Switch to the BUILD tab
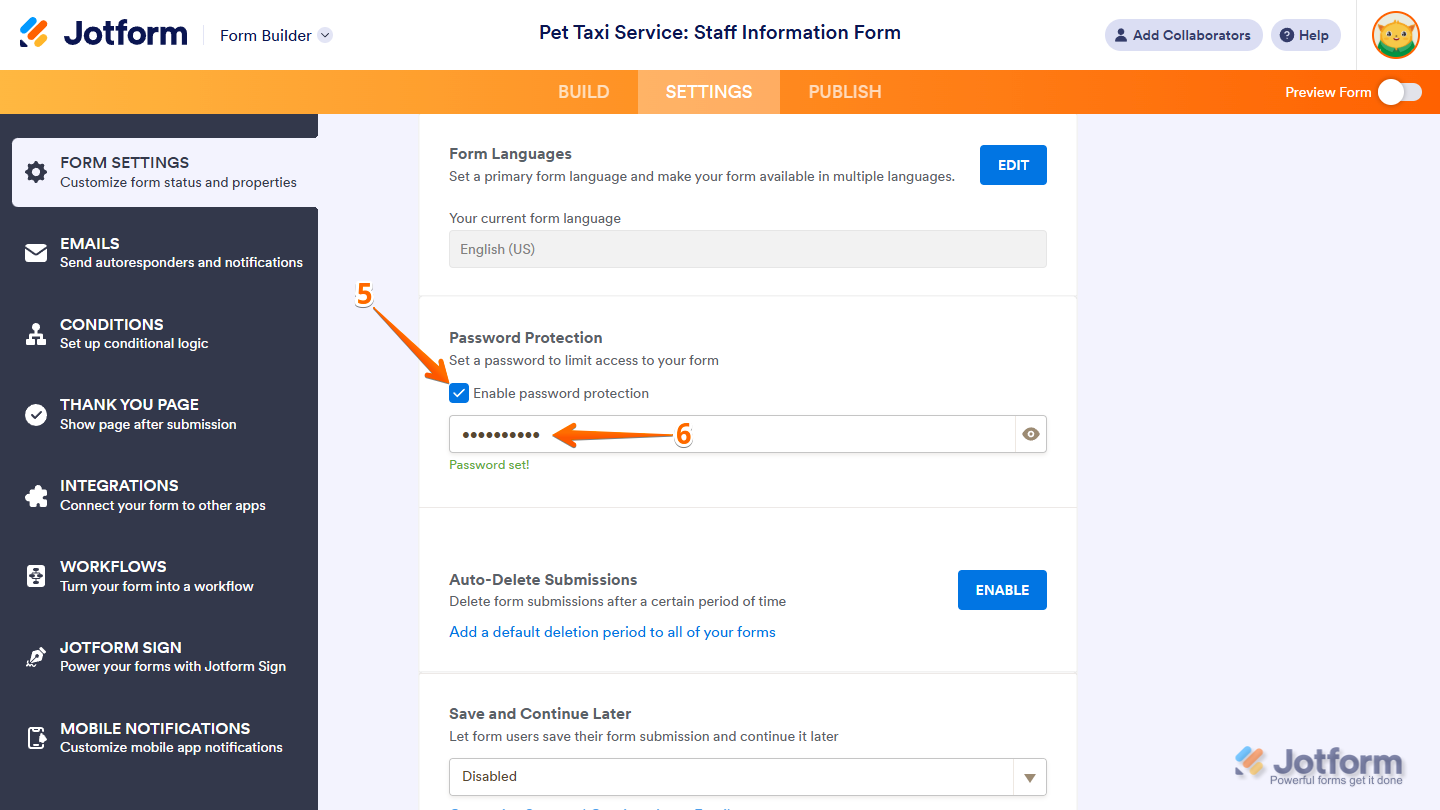Viewport: 1440px width, 810px height. click(583, 92)
